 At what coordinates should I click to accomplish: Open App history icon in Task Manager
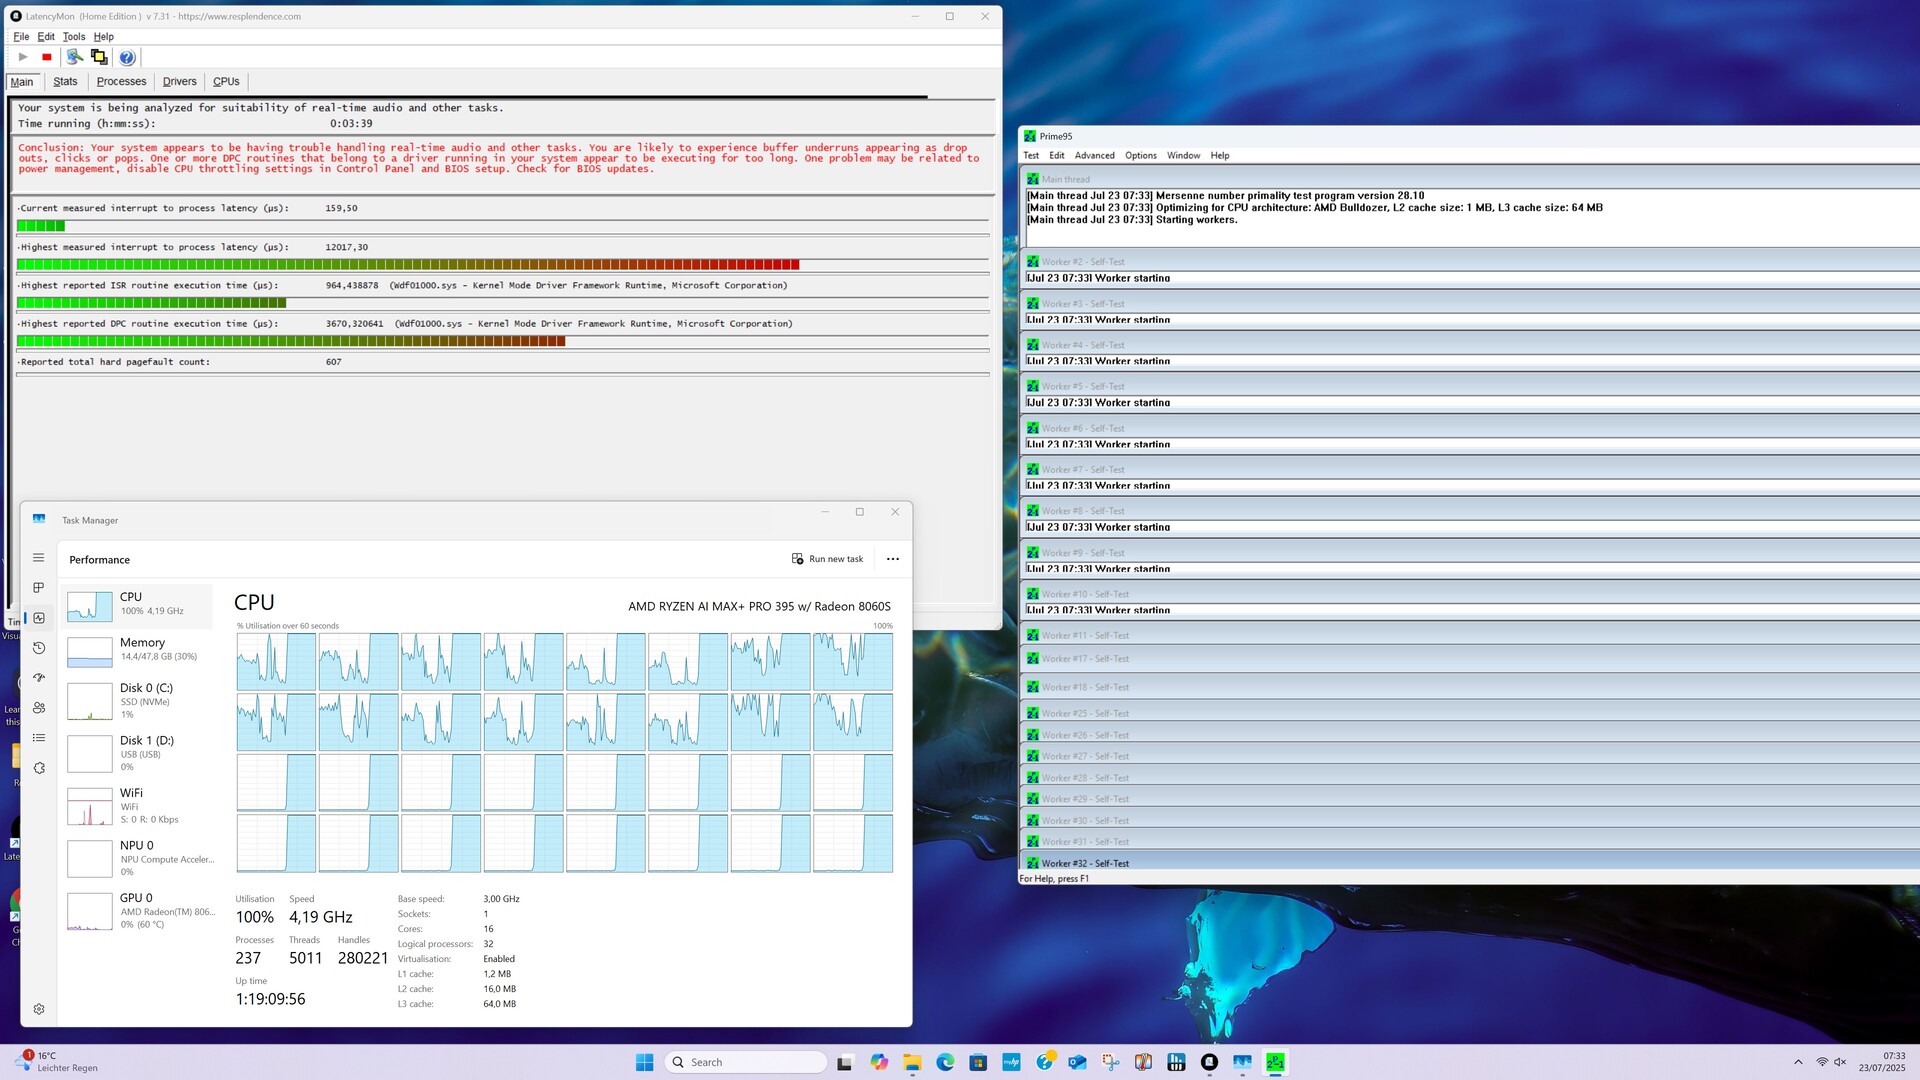(39, 648)
